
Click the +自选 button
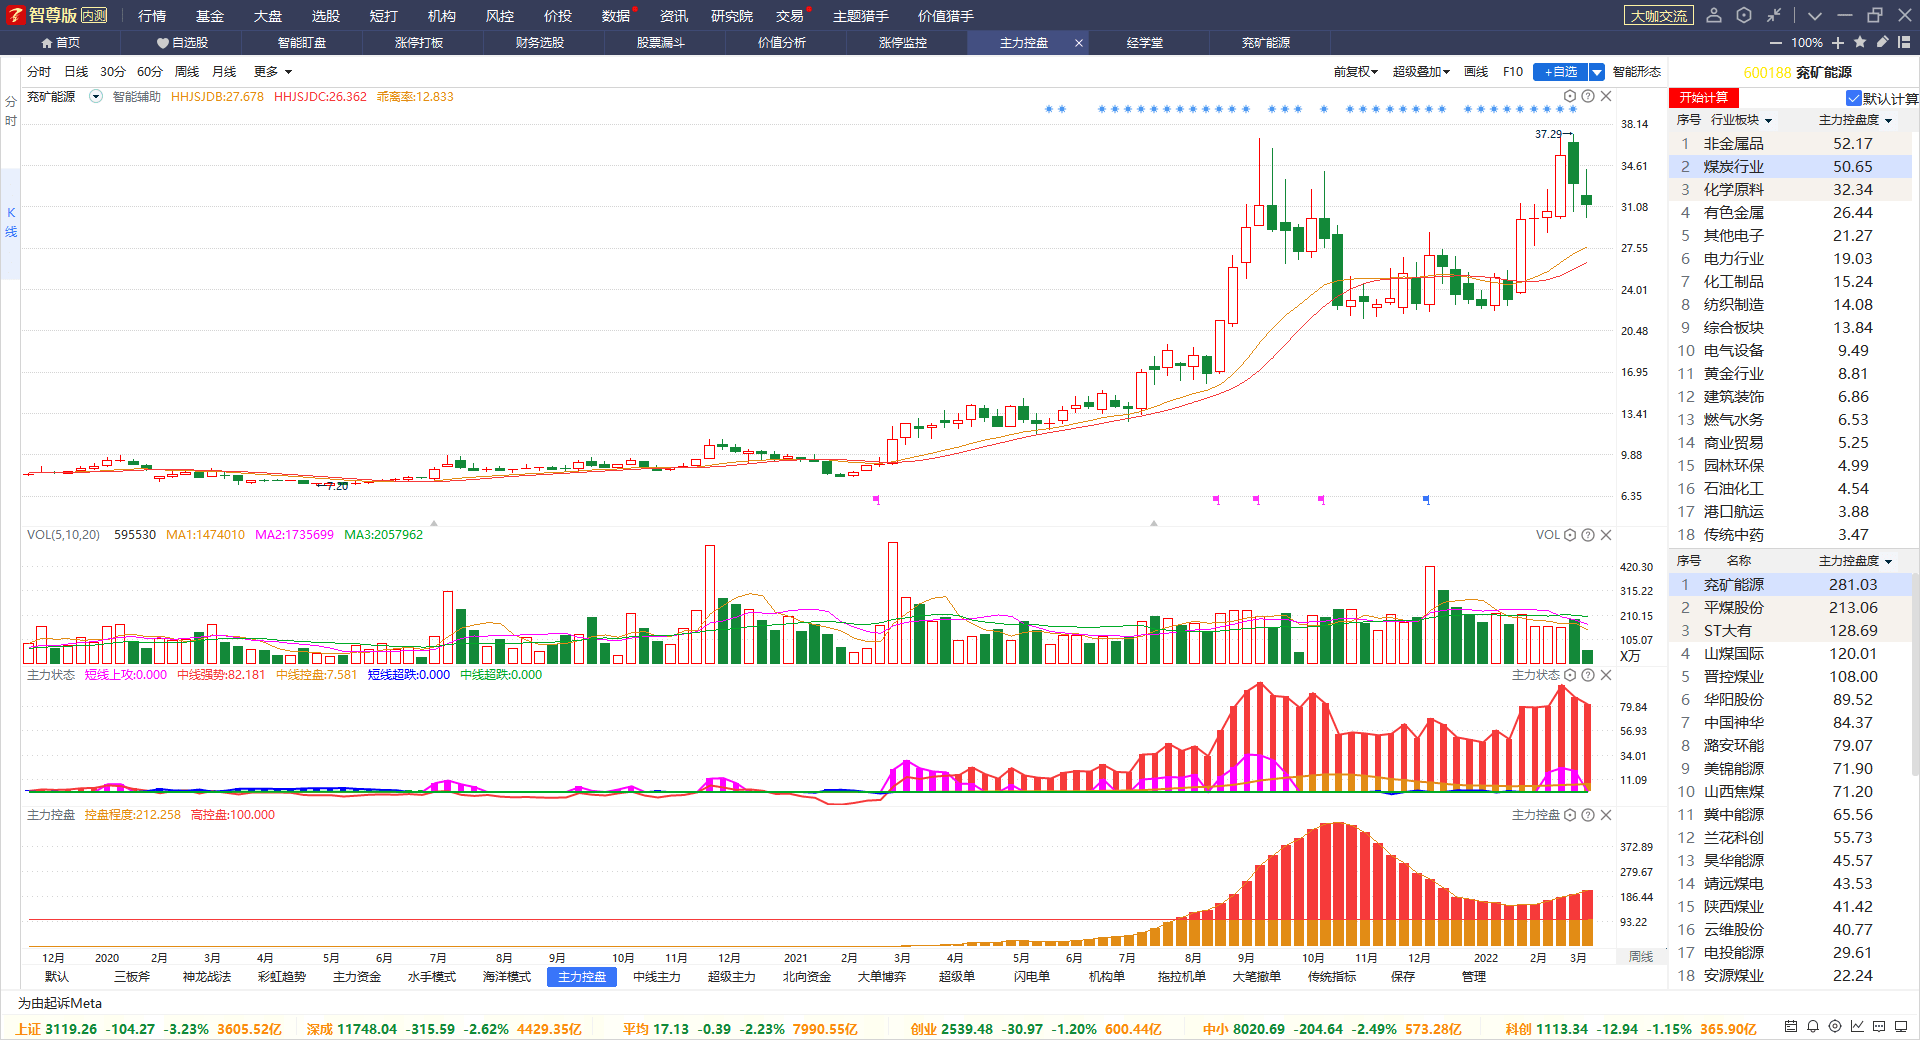click(x=1560, y=72)
